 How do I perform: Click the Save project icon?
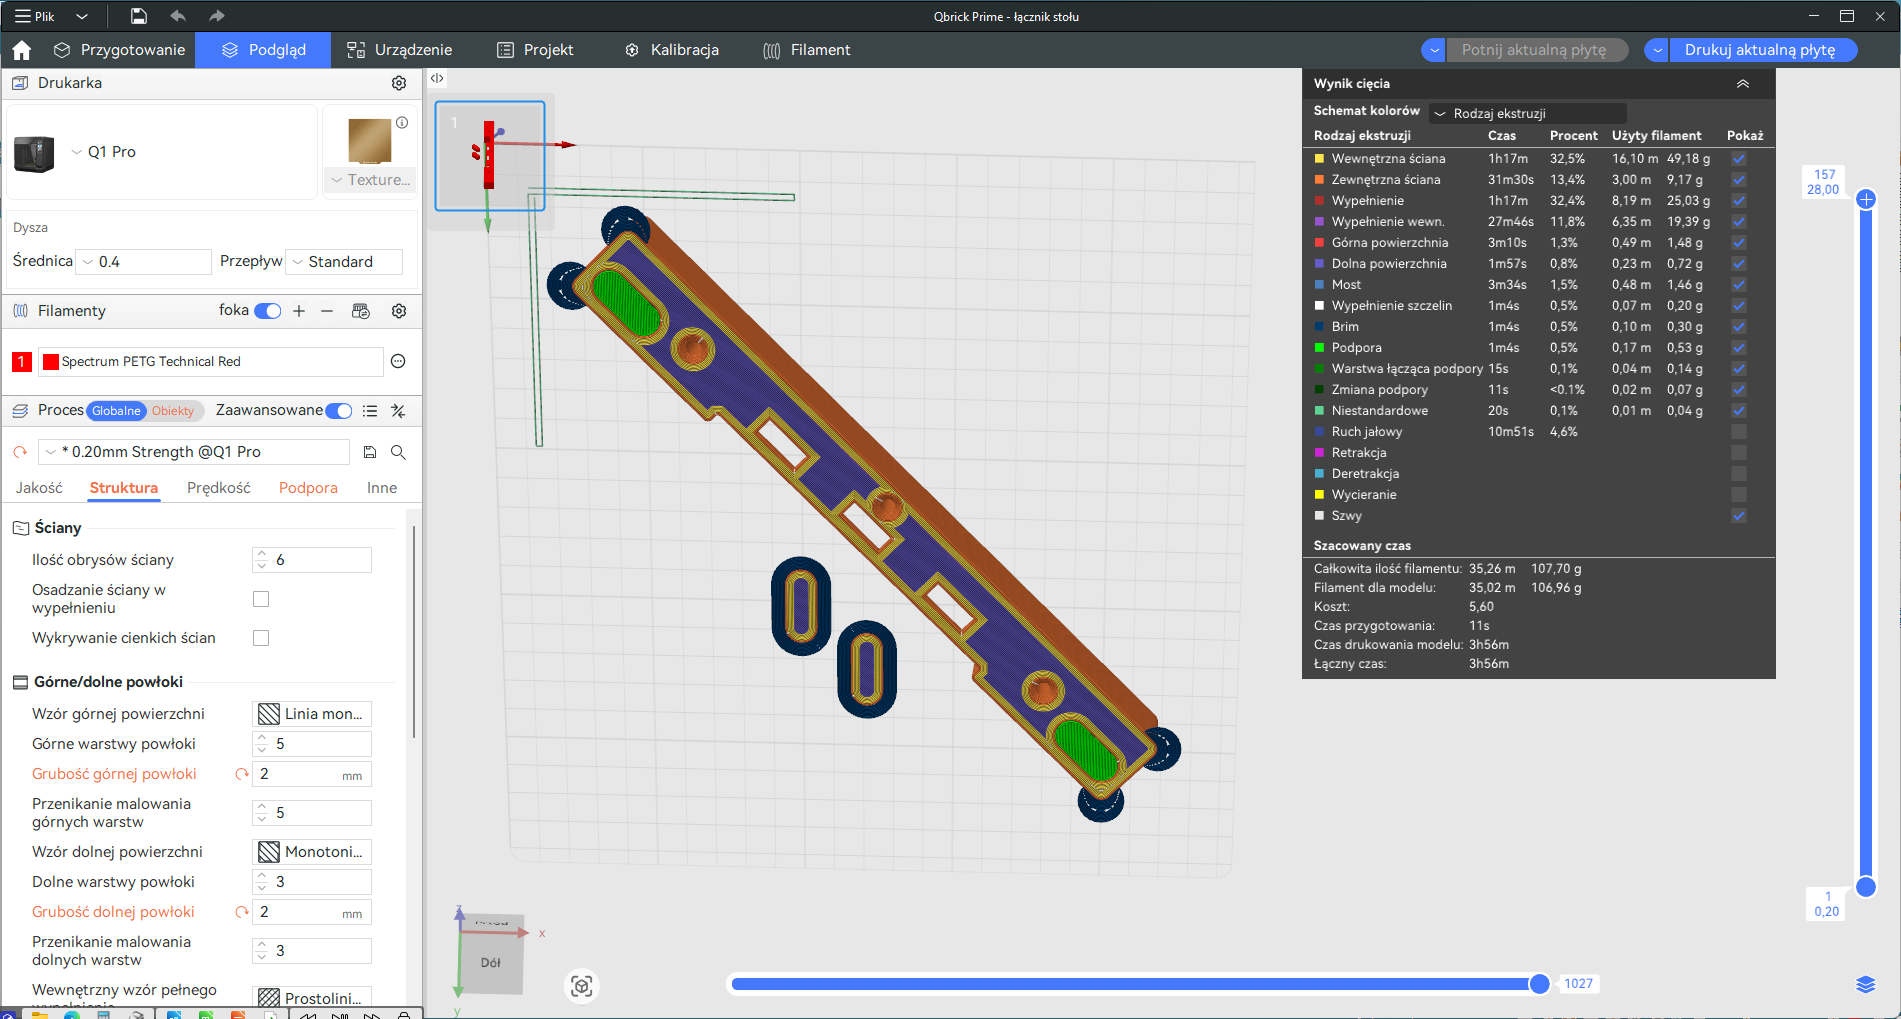(139, 16)
